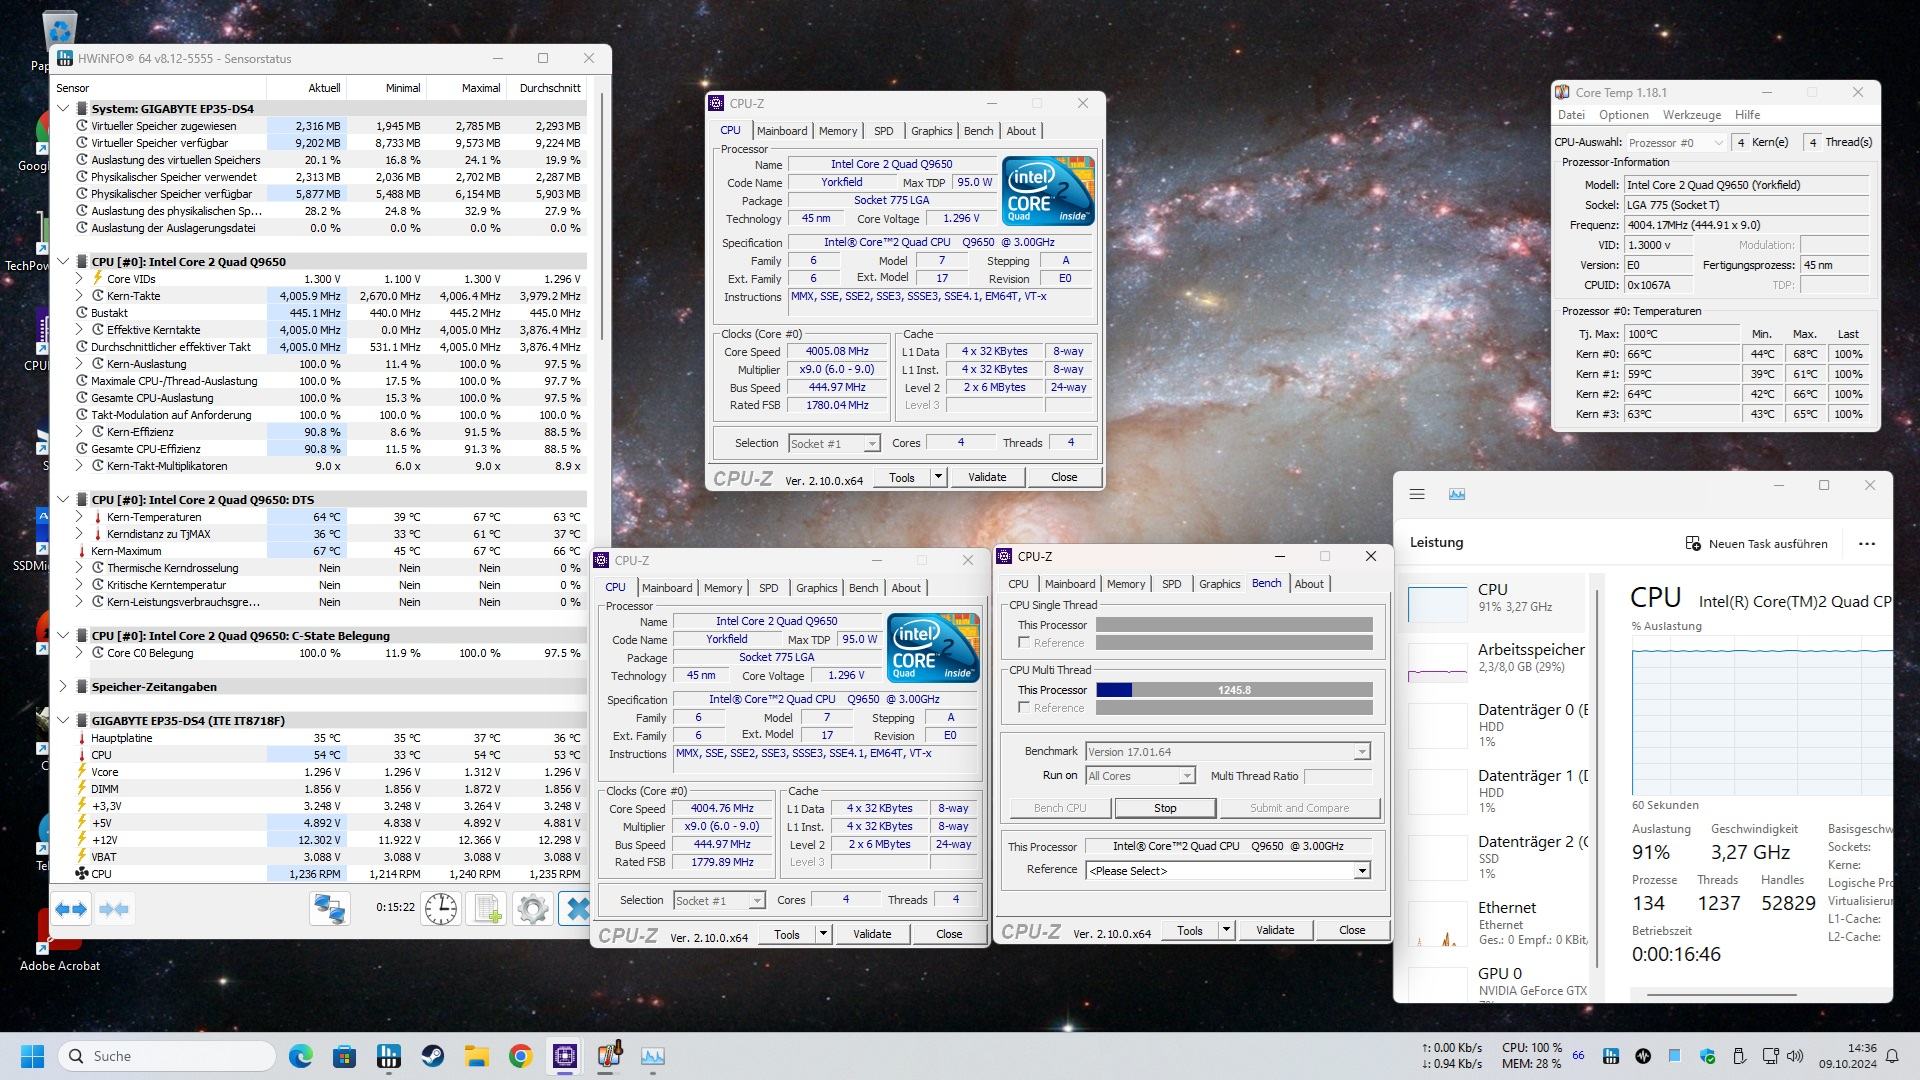The image size is (1920, 1080).
Task: Expand the Speicher-Zeitangaben section
Action: (63, 687)
